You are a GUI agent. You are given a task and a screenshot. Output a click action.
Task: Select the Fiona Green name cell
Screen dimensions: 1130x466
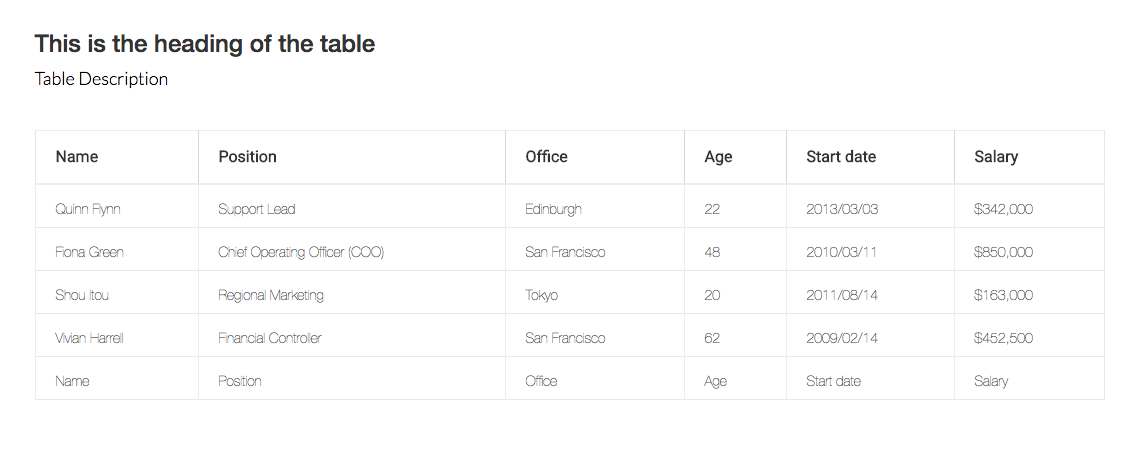[117, 252]
